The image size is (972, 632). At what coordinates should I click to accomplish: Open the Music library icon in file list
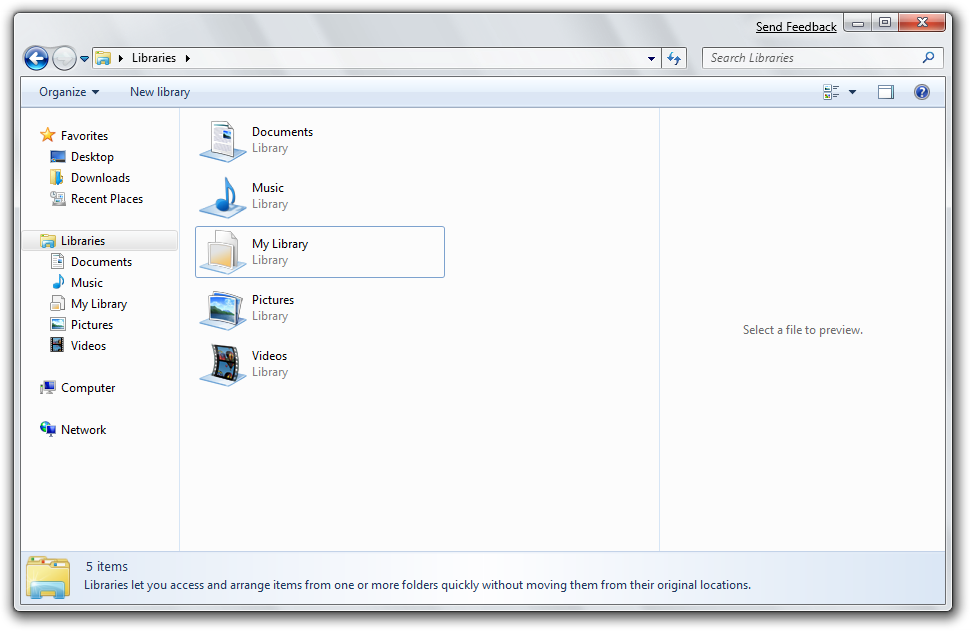(x=223, y=196)
